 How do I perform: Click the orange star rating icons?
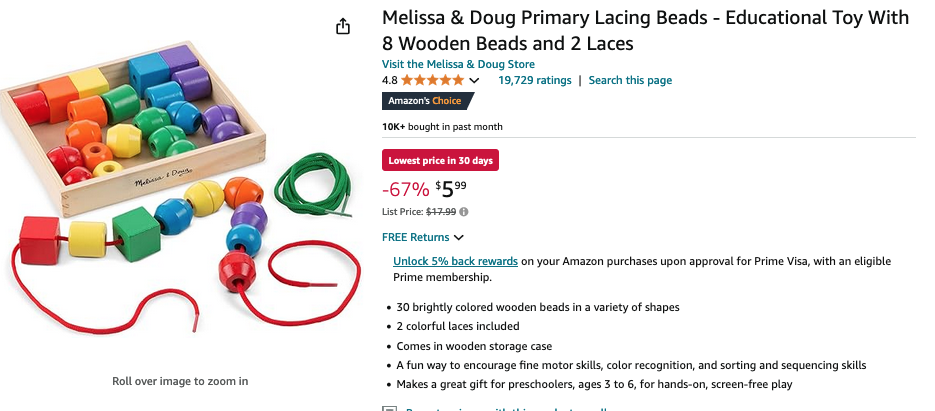[432, 81]
